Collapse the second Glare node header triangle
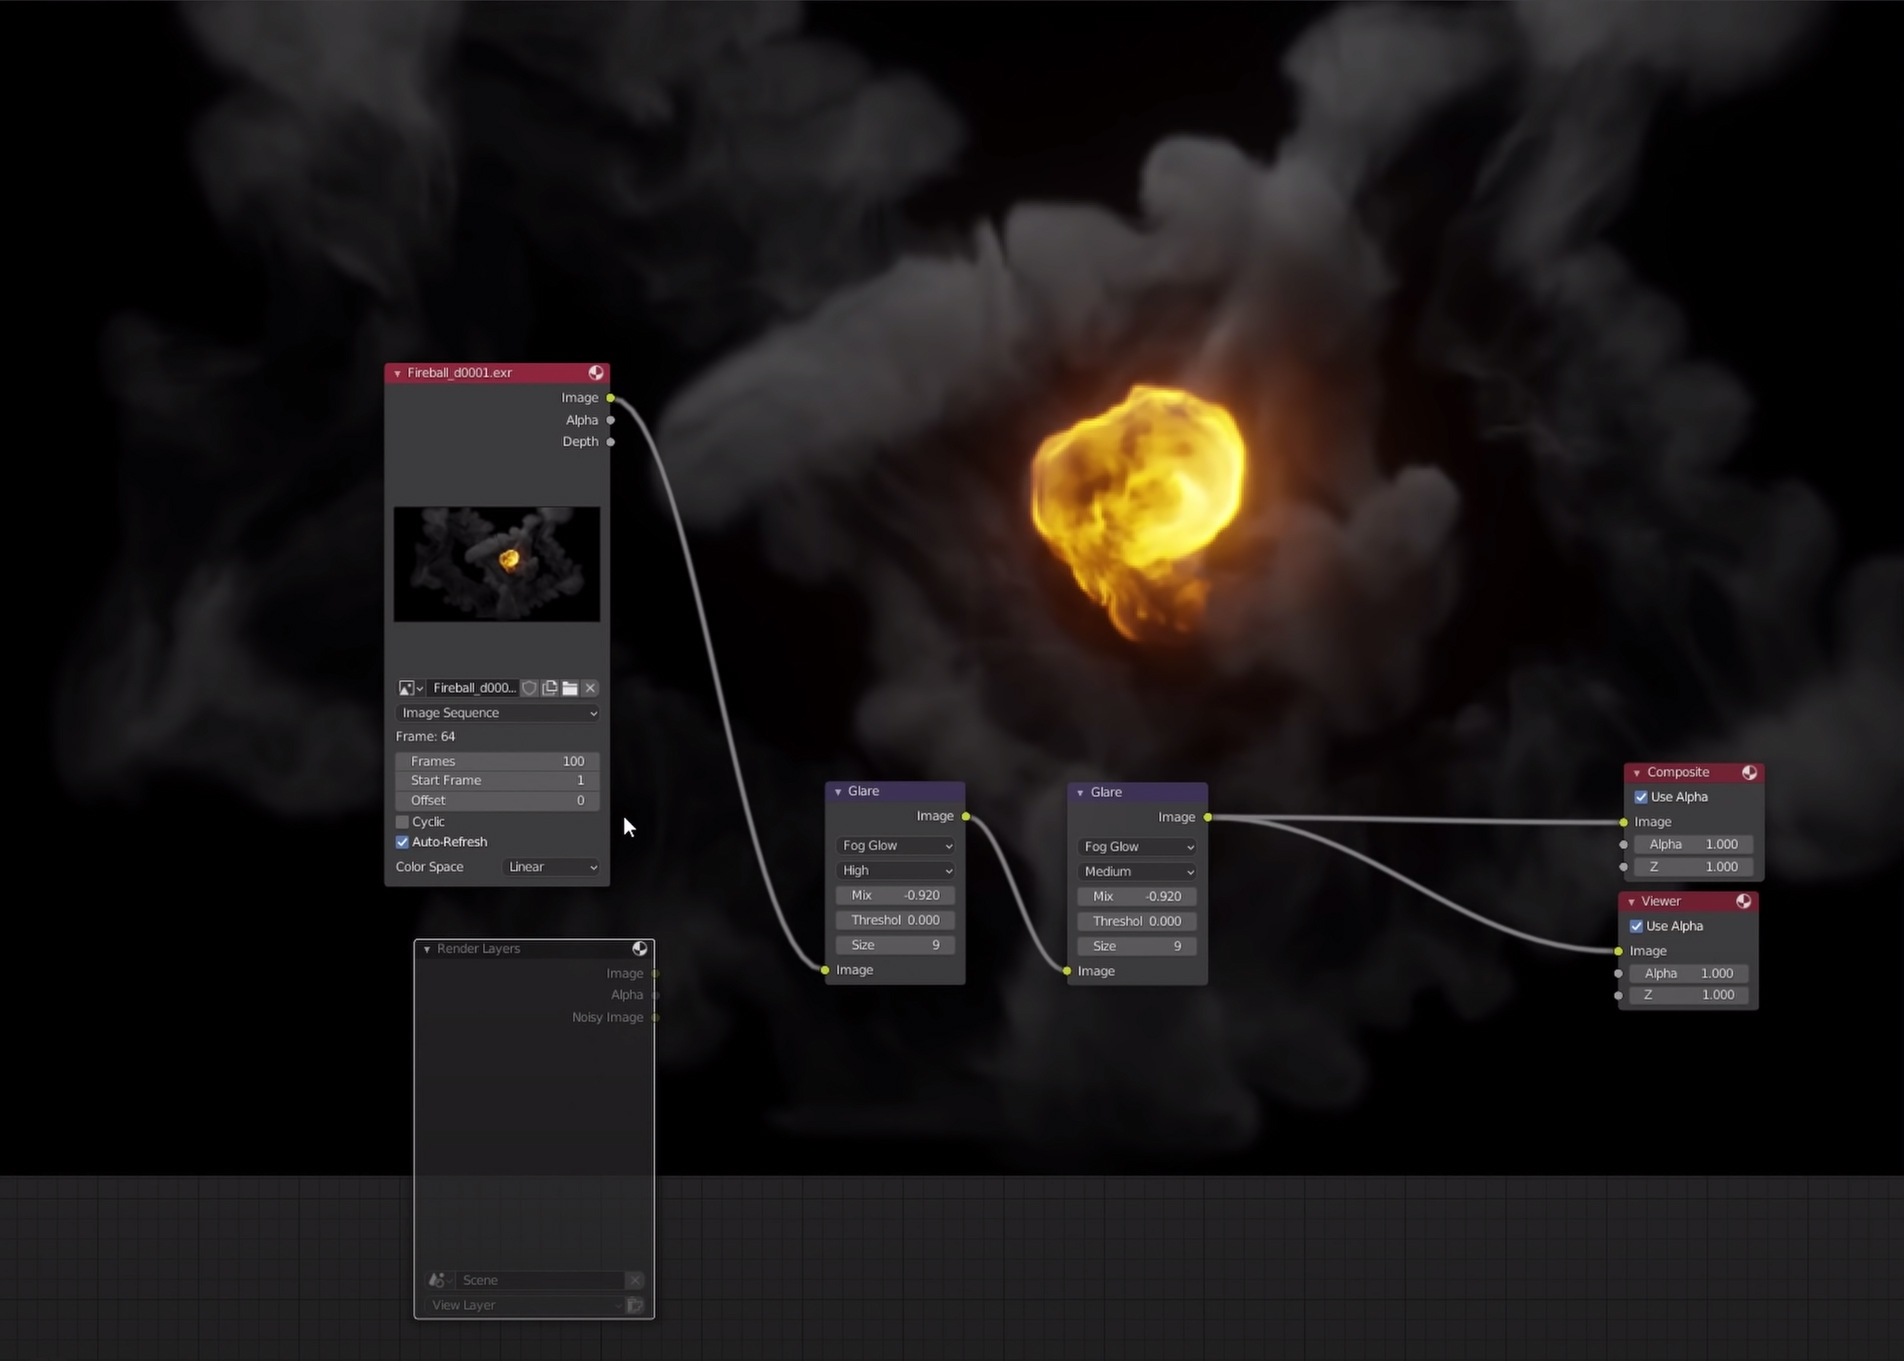This screenshot has width=1904, height=1361. pyautogui.click(x=1081, y=792)
